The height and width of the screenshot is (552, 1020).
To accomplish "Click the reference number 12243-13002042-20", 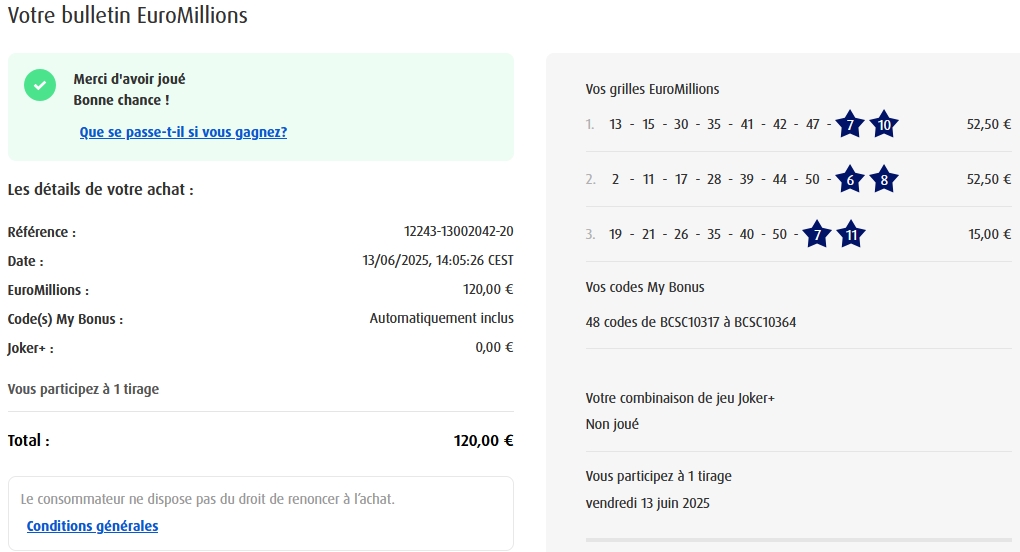I will pyautogui.click(x=458, y=232).
